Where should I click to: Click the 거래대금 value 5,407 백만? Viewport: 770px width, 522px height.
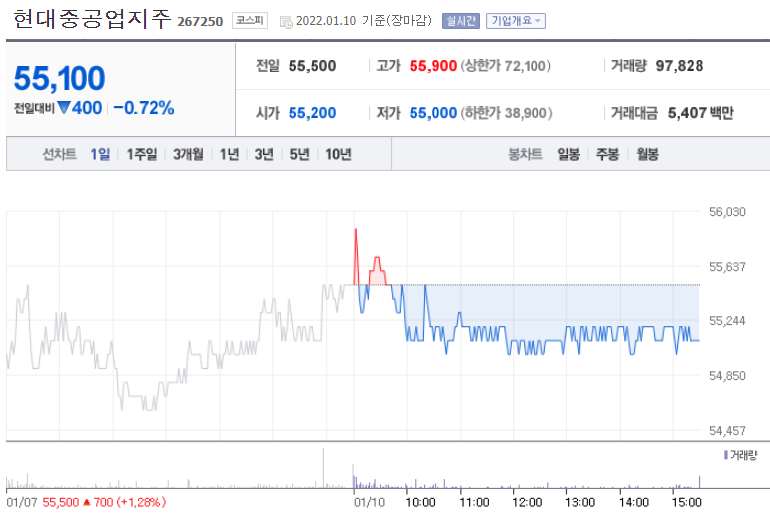point(701,113)
